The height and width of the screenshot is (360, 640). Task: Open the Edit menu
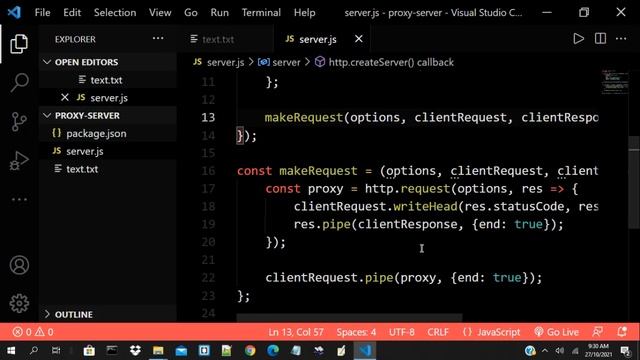[72, 13]
